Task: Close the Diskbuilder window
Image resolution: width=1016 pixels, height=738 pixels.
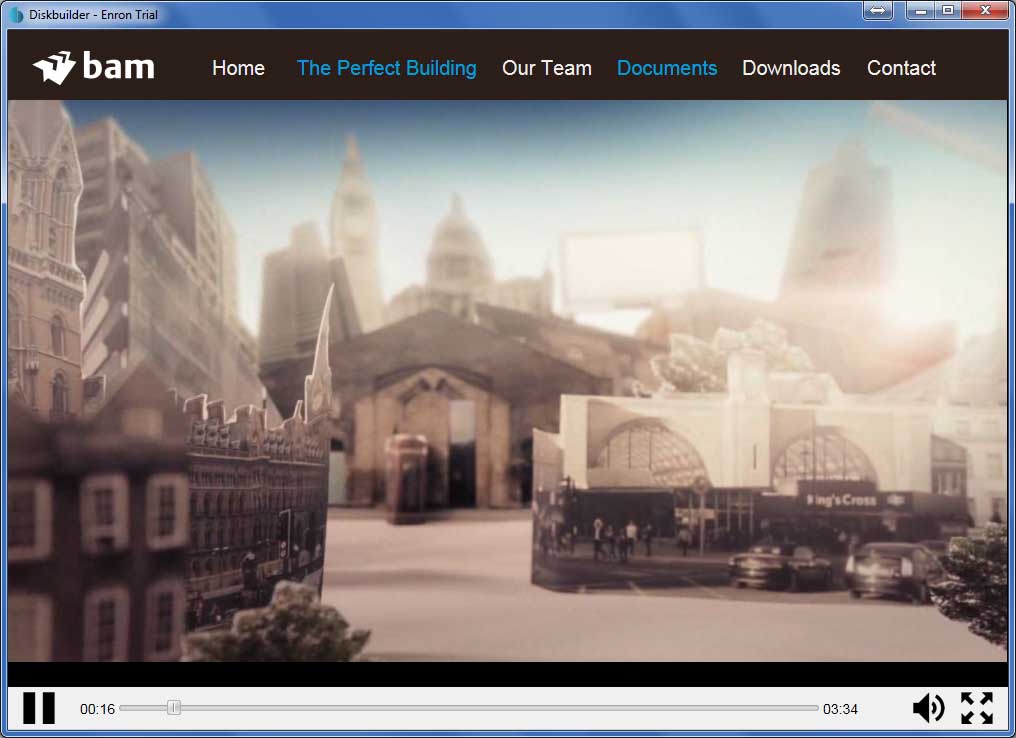Action: pyautogui.click(x=985, y=10)
